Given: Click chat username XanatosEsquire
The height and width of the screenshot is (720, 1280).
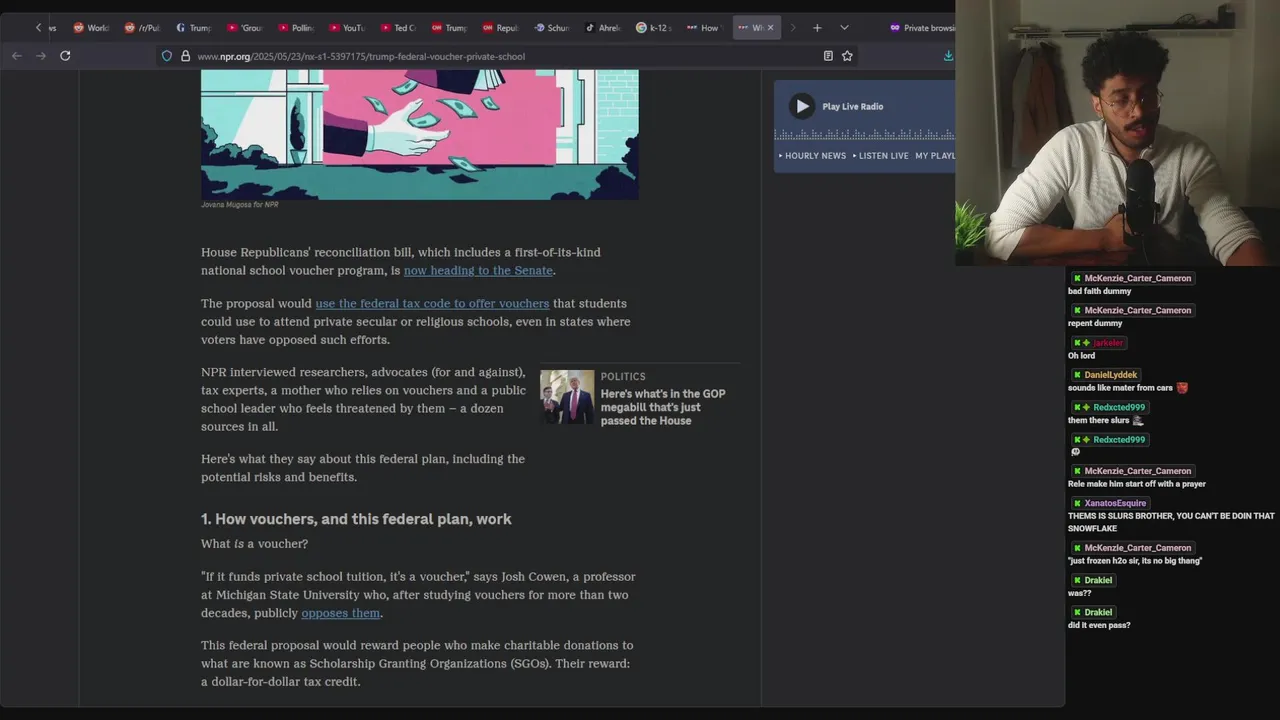Looking at the screenshot, I should [x=1115, y=503].
